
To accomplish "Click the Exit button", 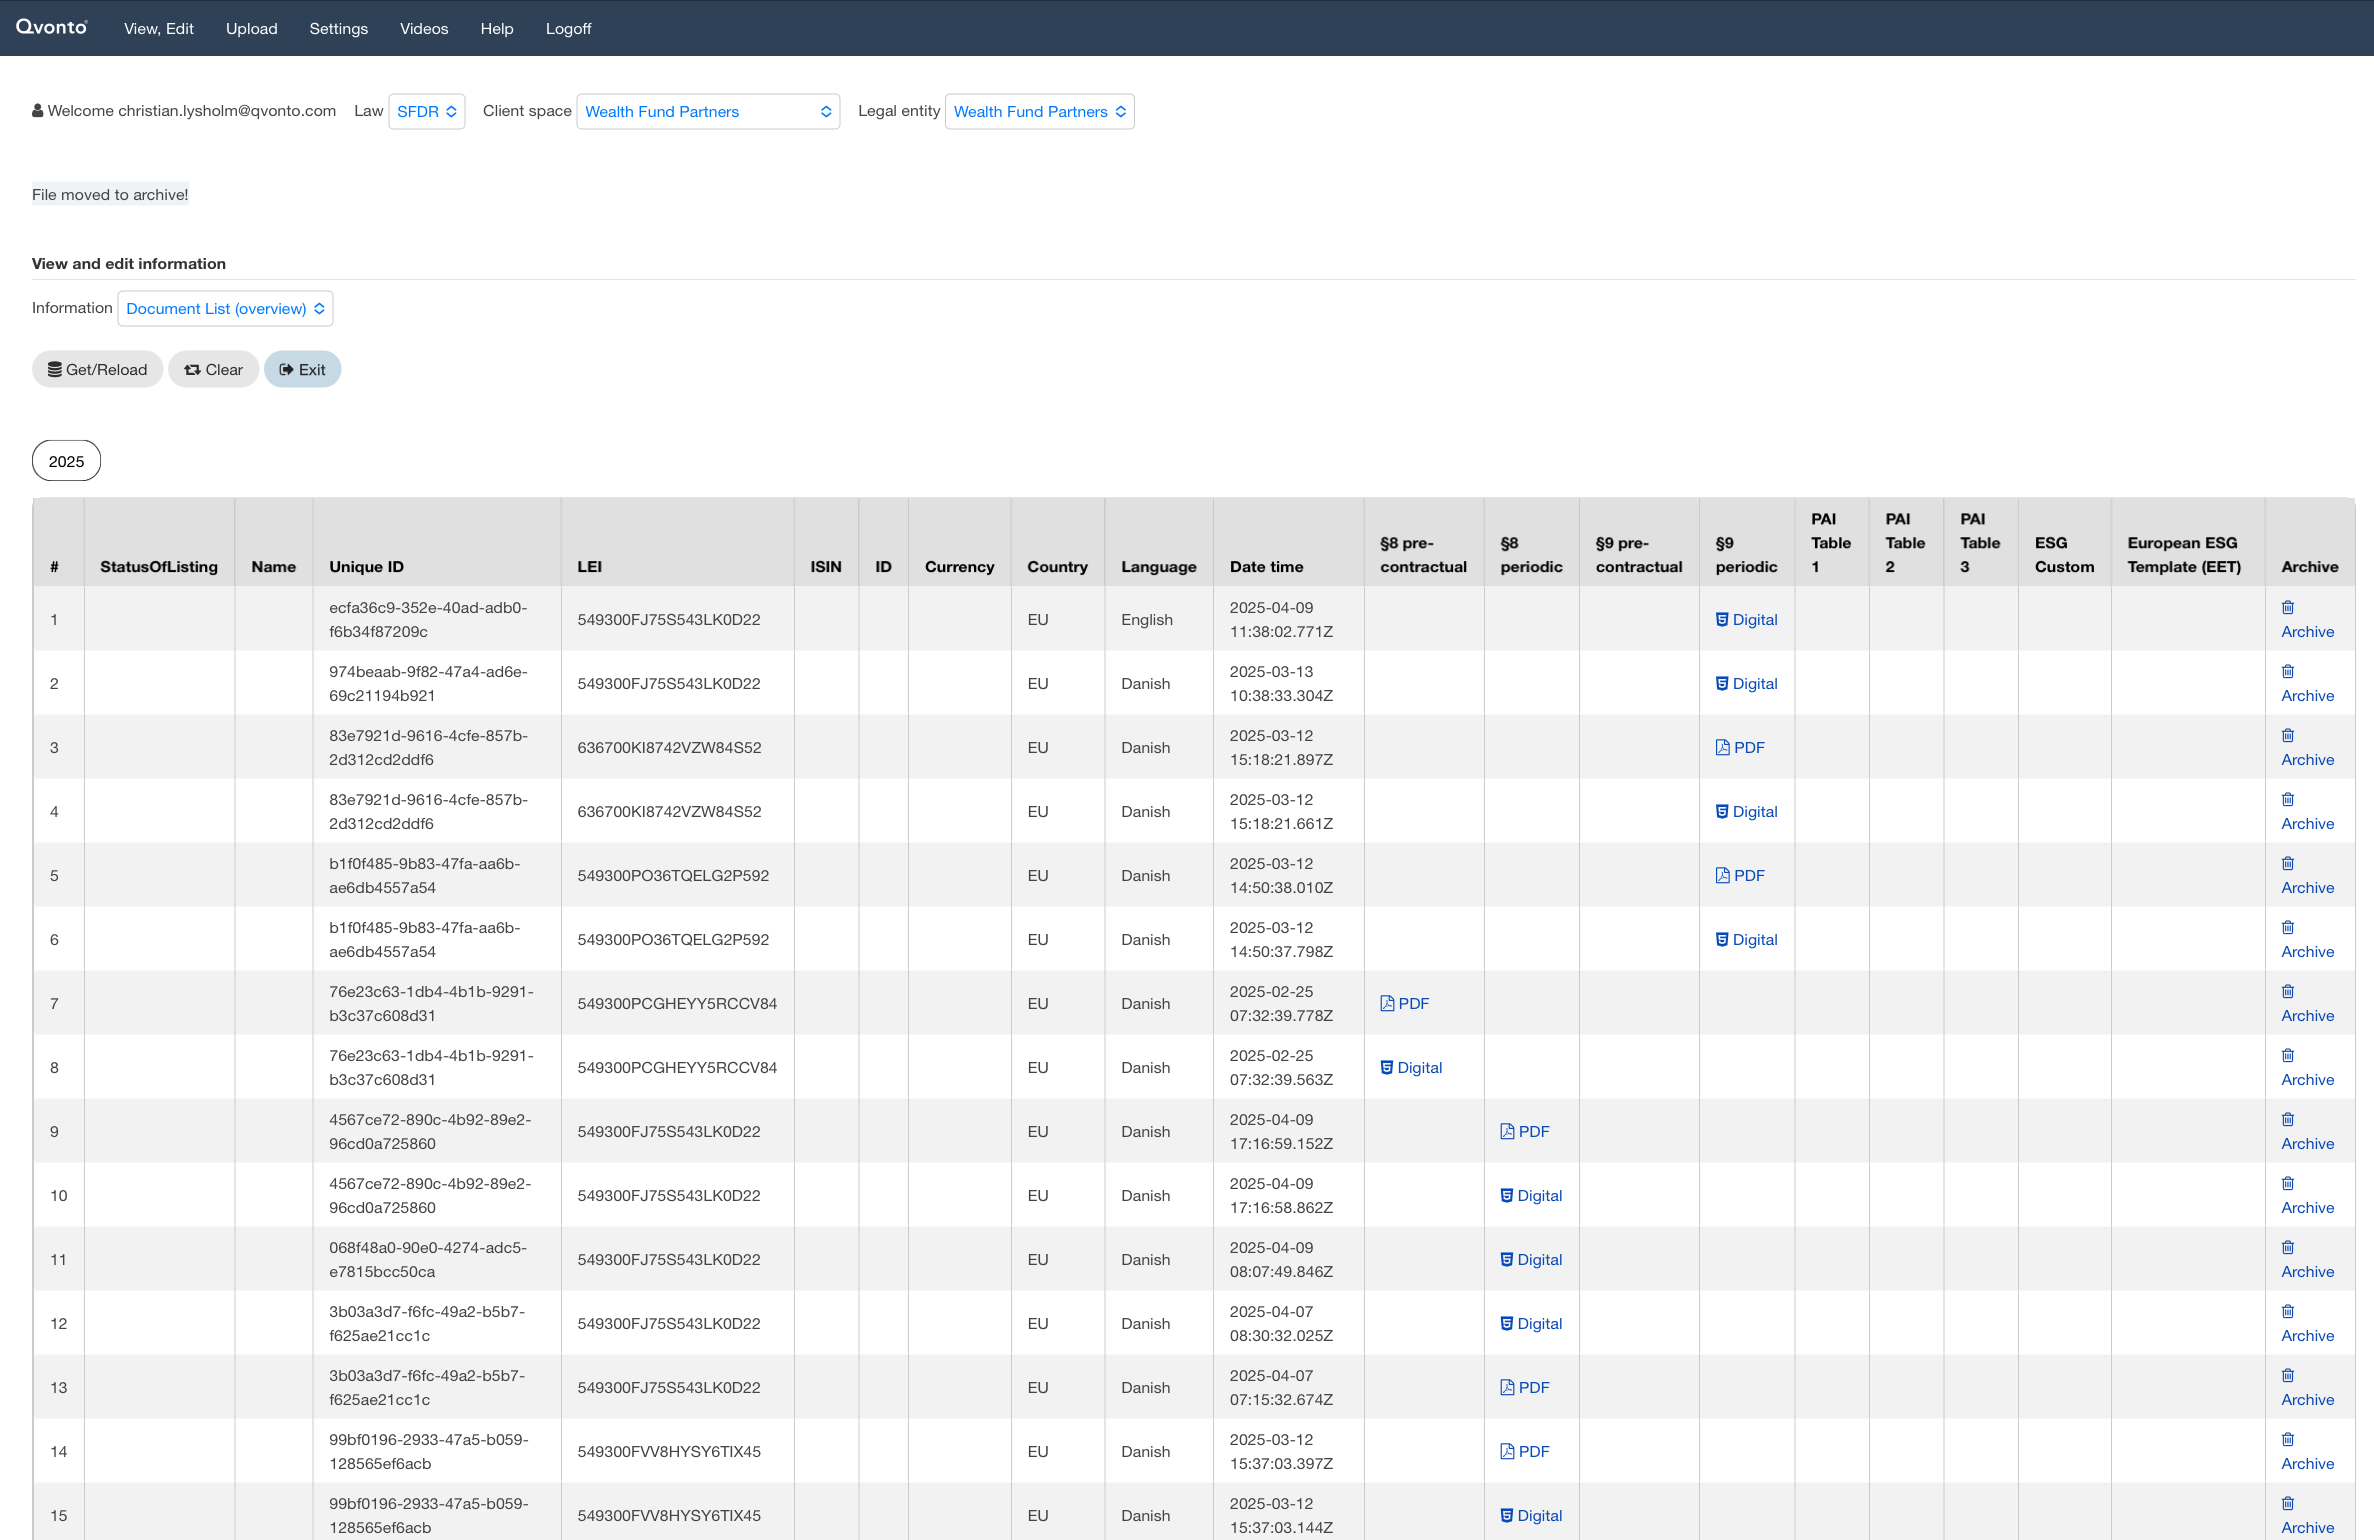I will [x=302, y=369].
